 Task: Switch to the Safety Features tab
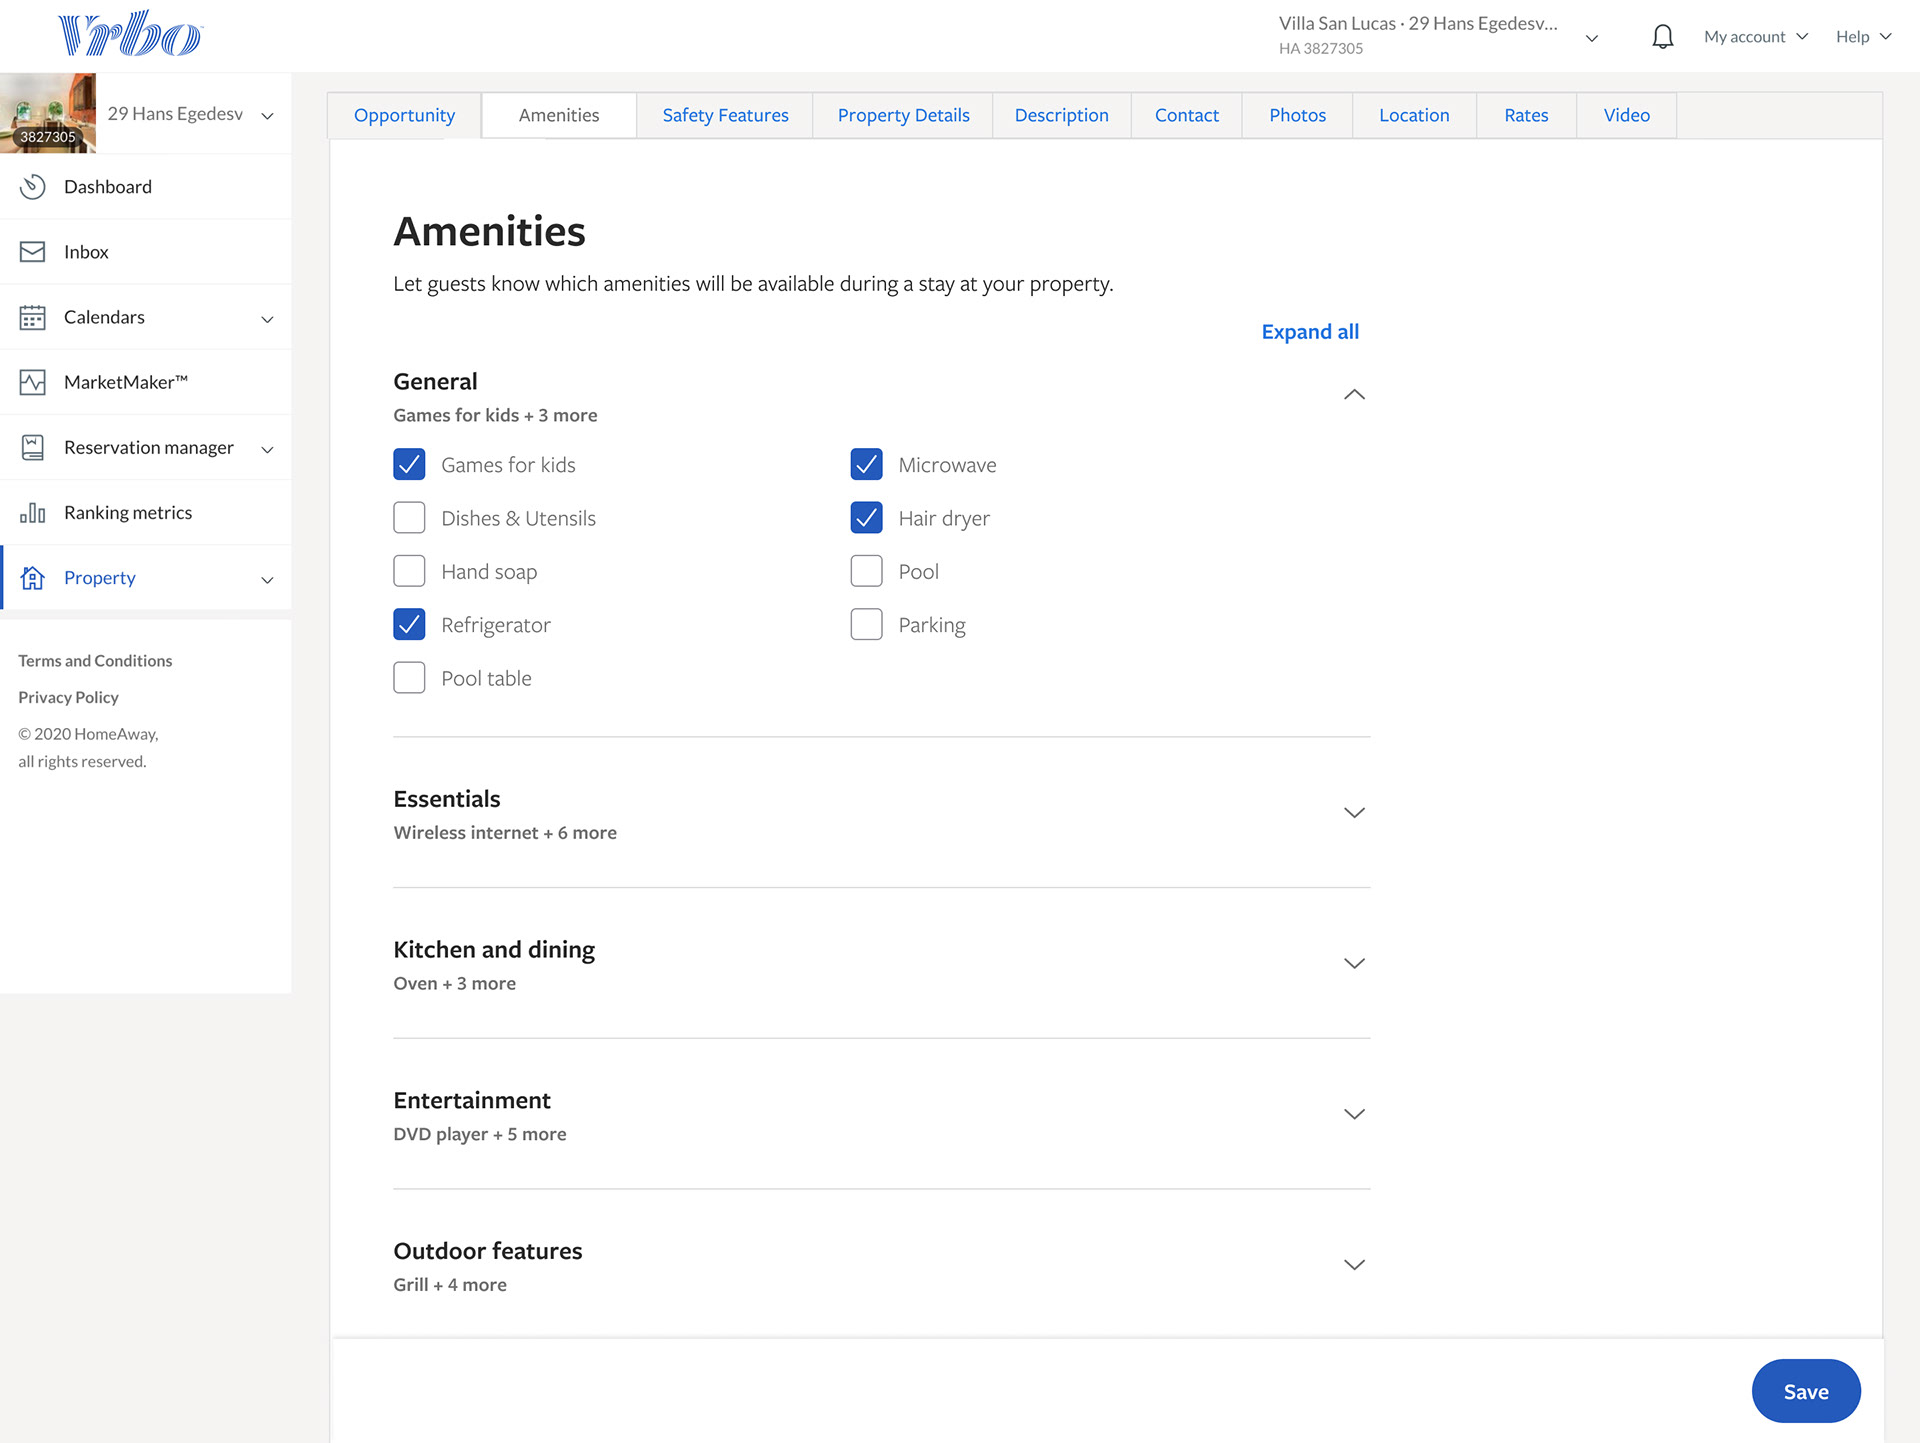click(725, 115)
